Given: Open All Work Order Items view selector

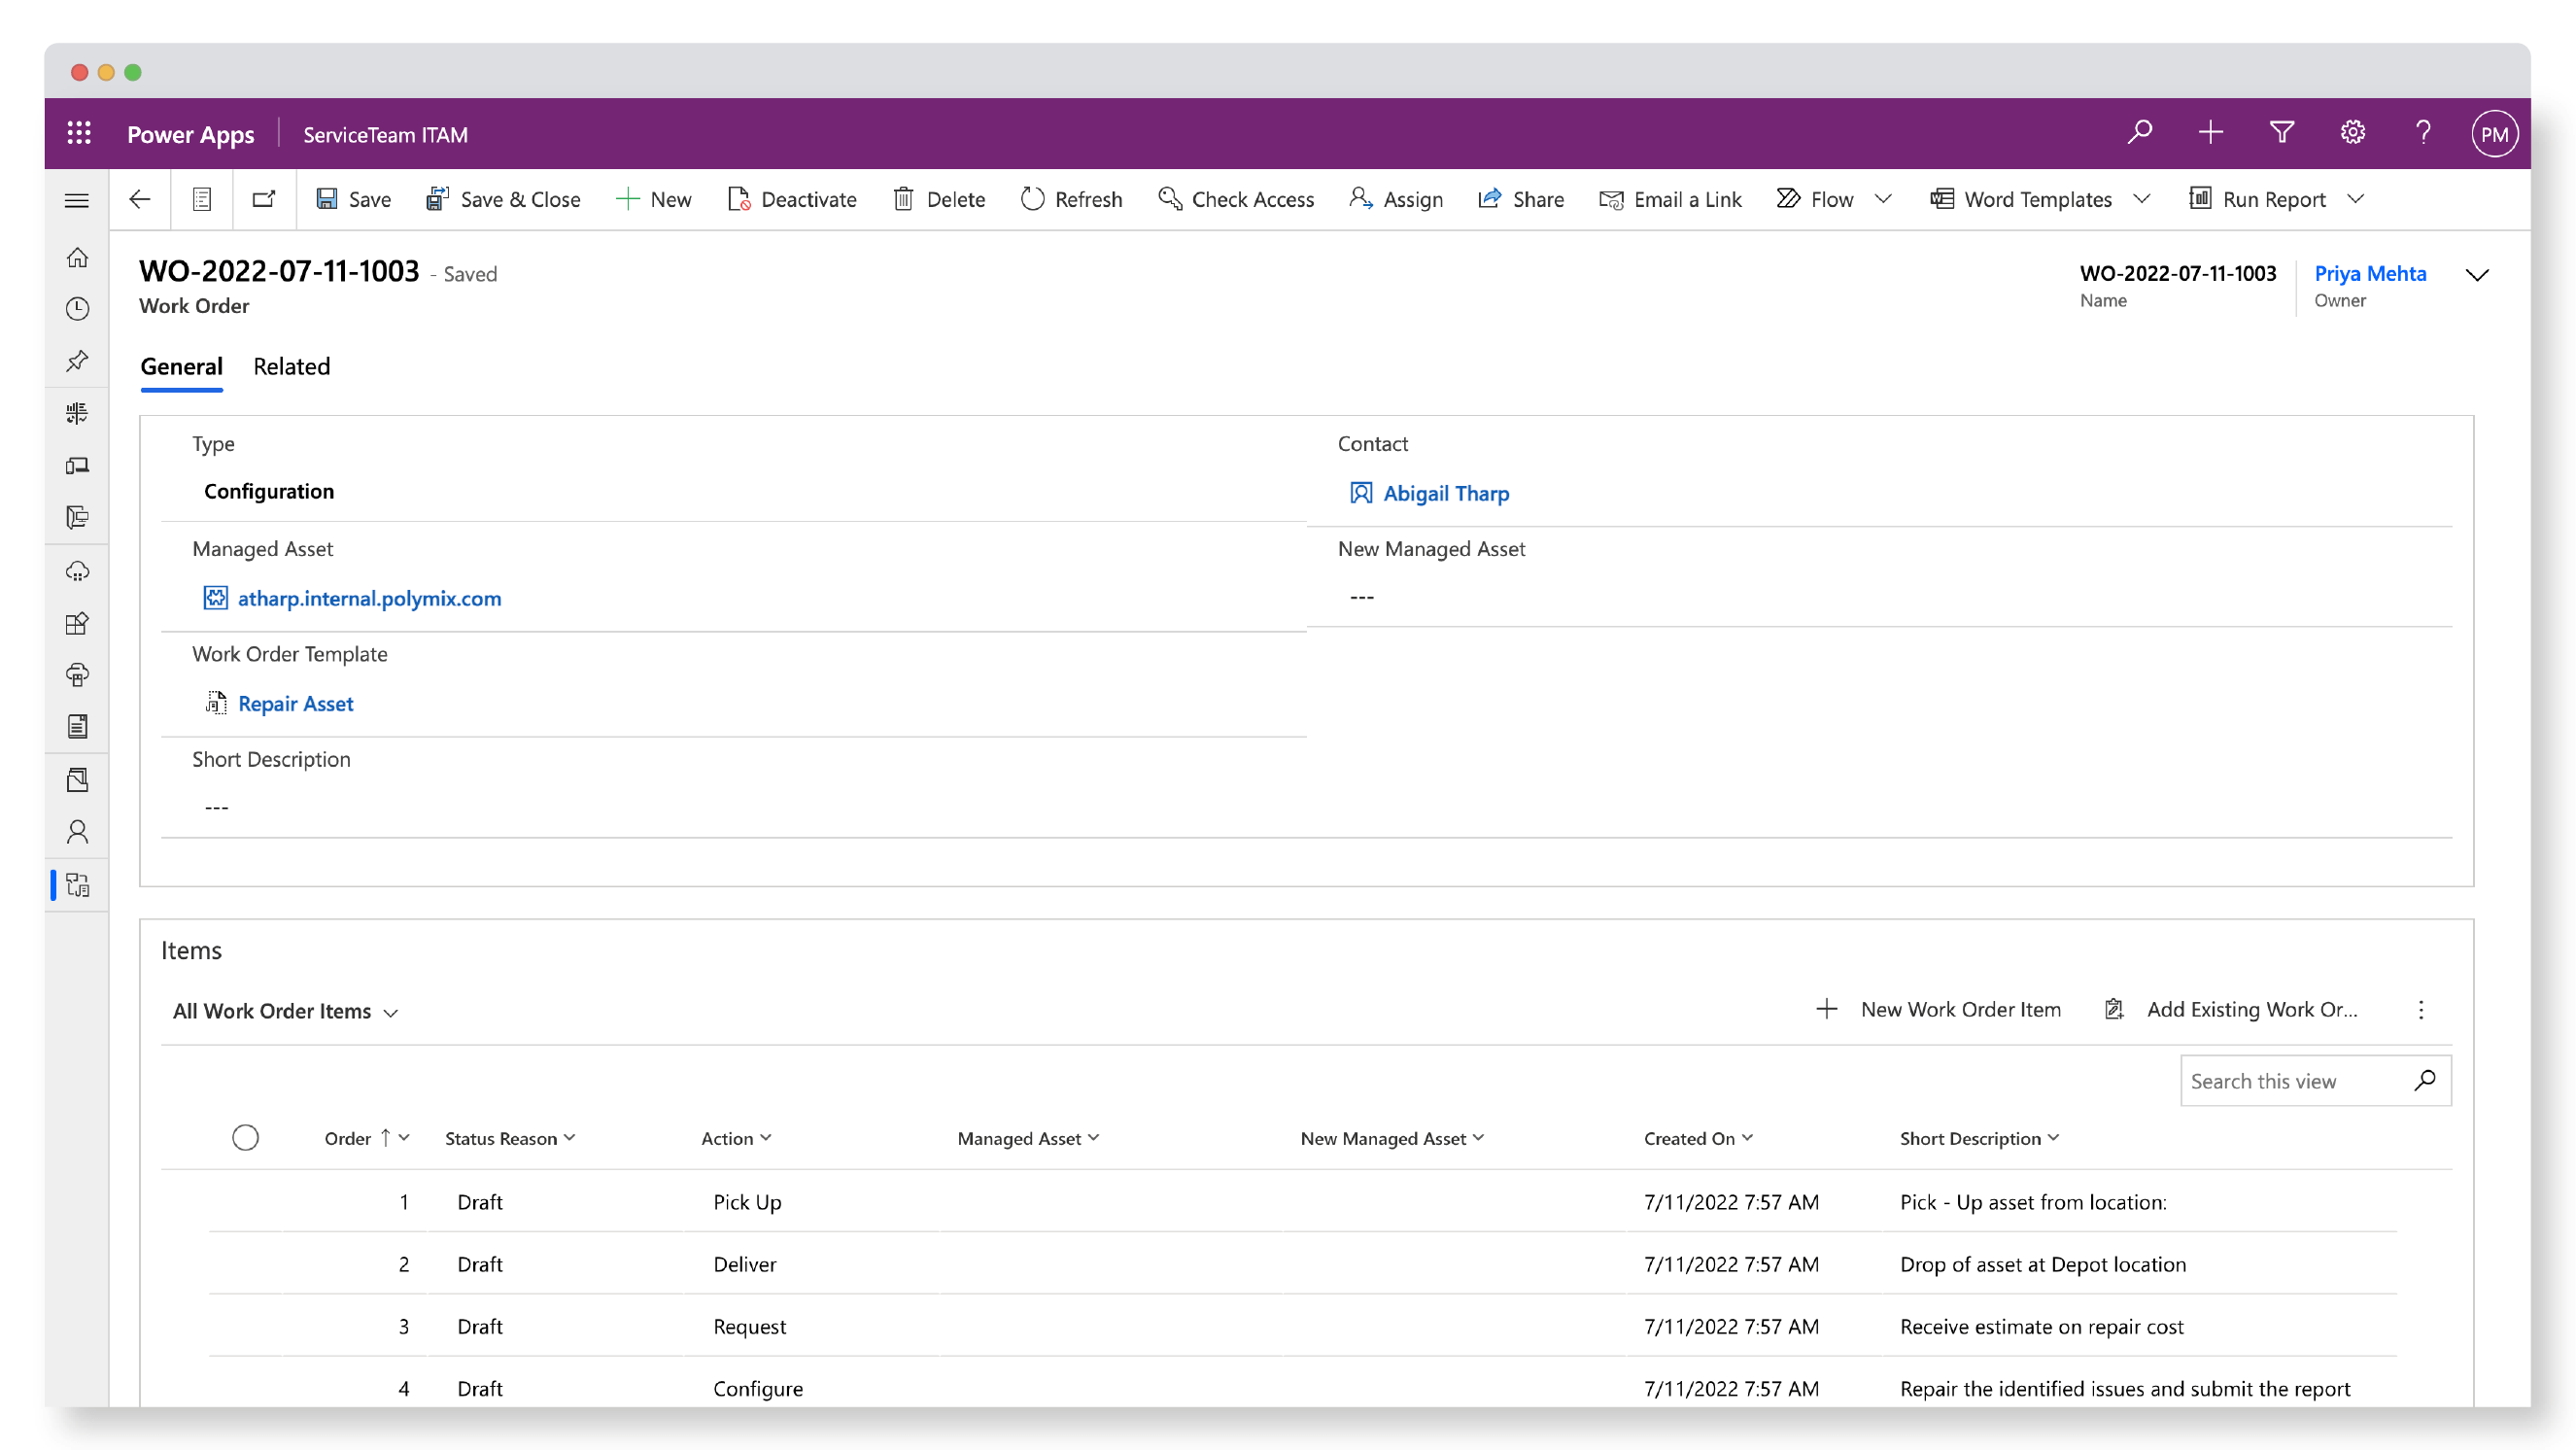Looking at the screenshot, I should click(286, 1011).
